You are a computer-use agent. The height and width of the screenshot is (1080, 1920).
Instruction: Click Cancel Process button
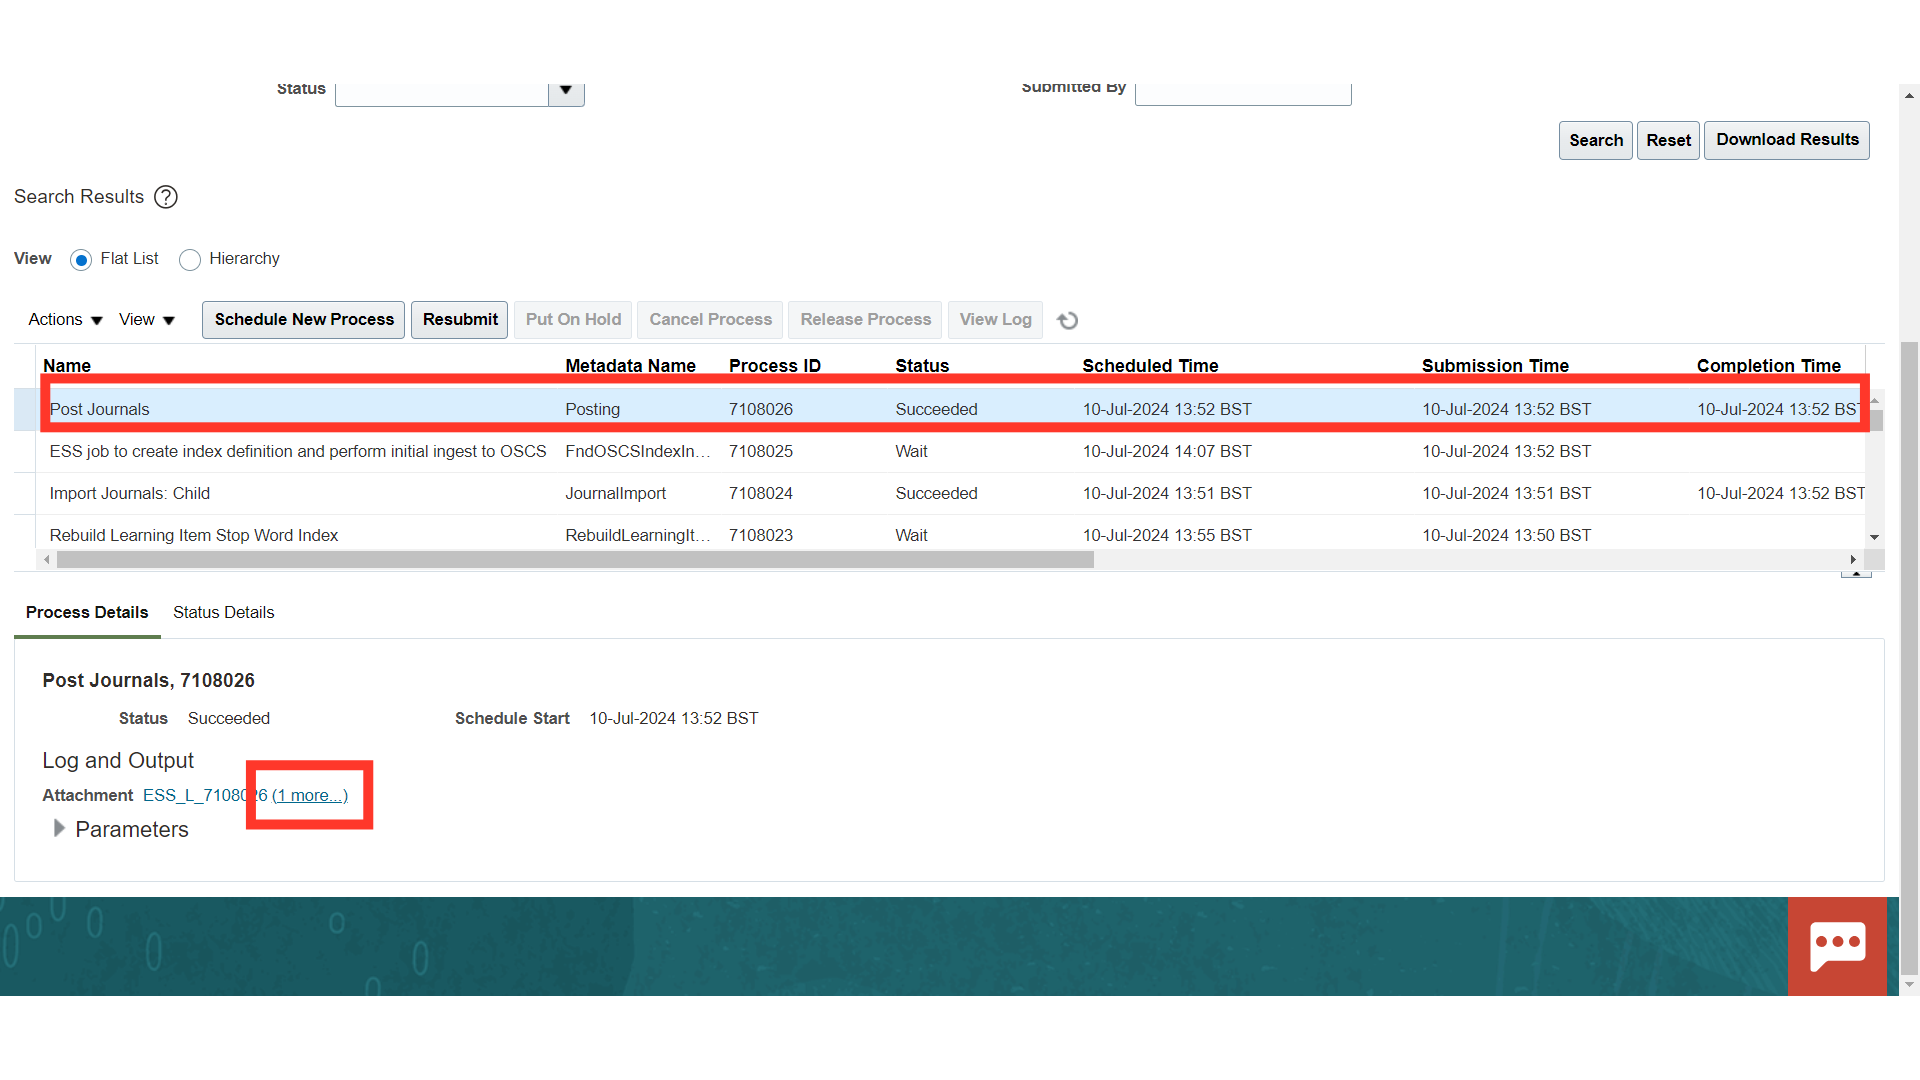(711, 320)
